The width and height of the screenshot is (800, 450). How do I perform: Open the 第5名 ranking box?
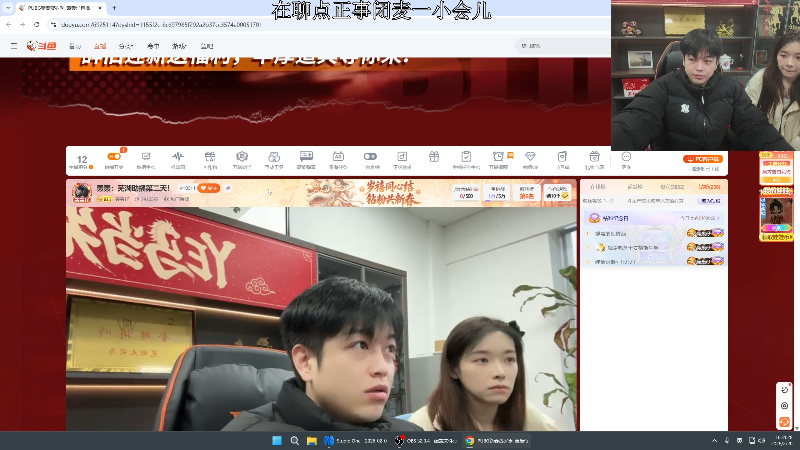[527, 192]
